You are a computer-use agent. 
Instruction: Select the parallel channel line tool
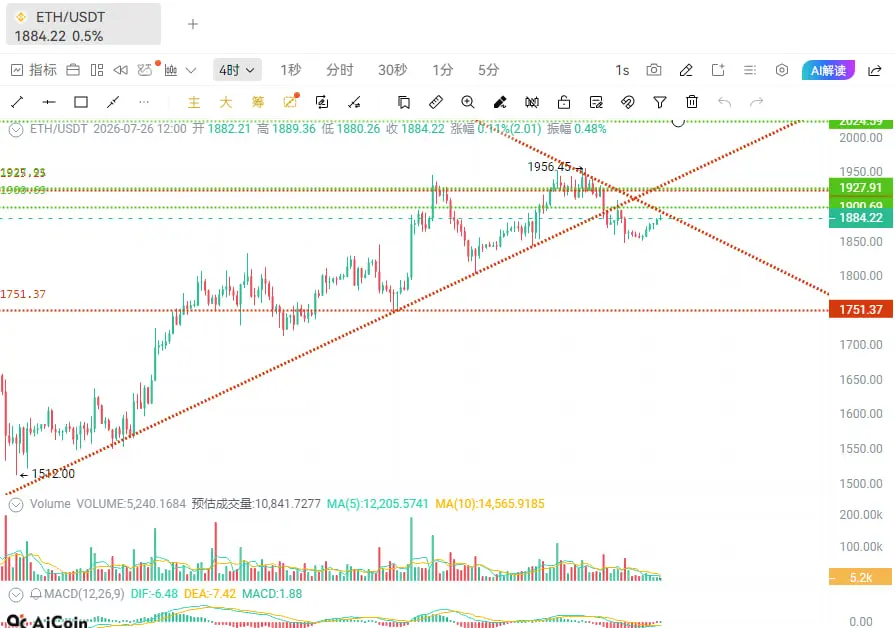[x=113, y=102]
